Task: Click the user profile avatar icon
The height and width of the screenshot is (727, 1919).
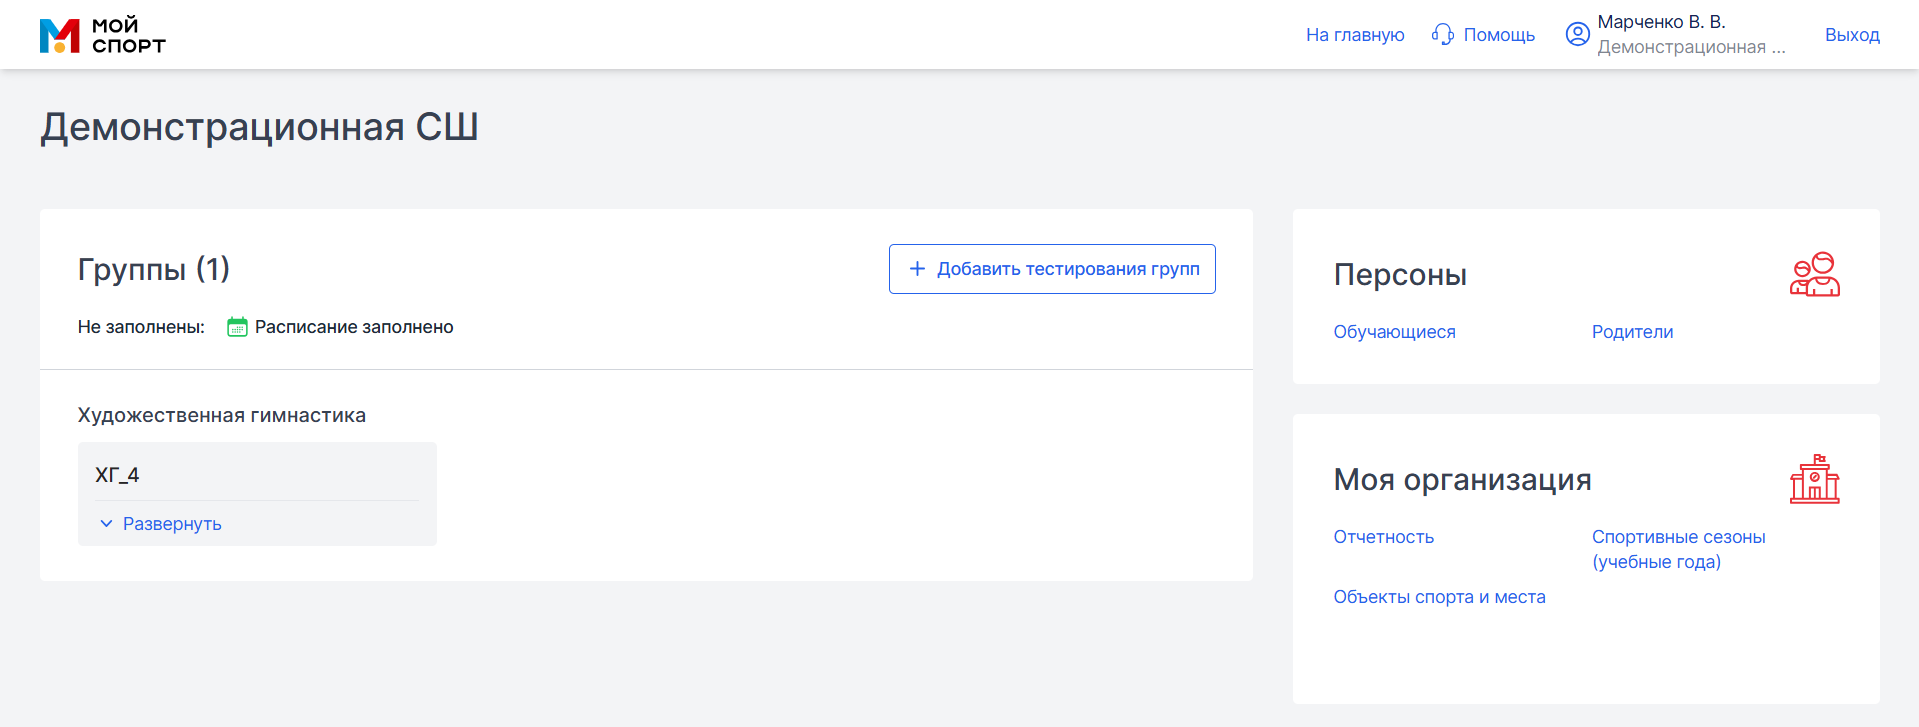Action: (1577, 34)
